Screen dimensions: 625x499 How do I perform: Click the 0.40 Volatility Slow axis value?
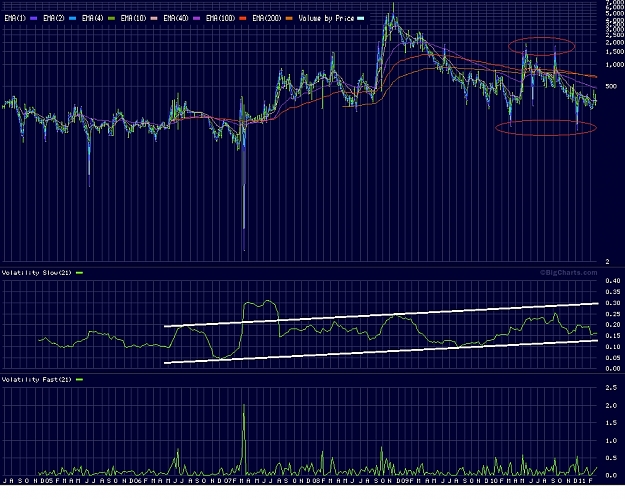[613, 281]
